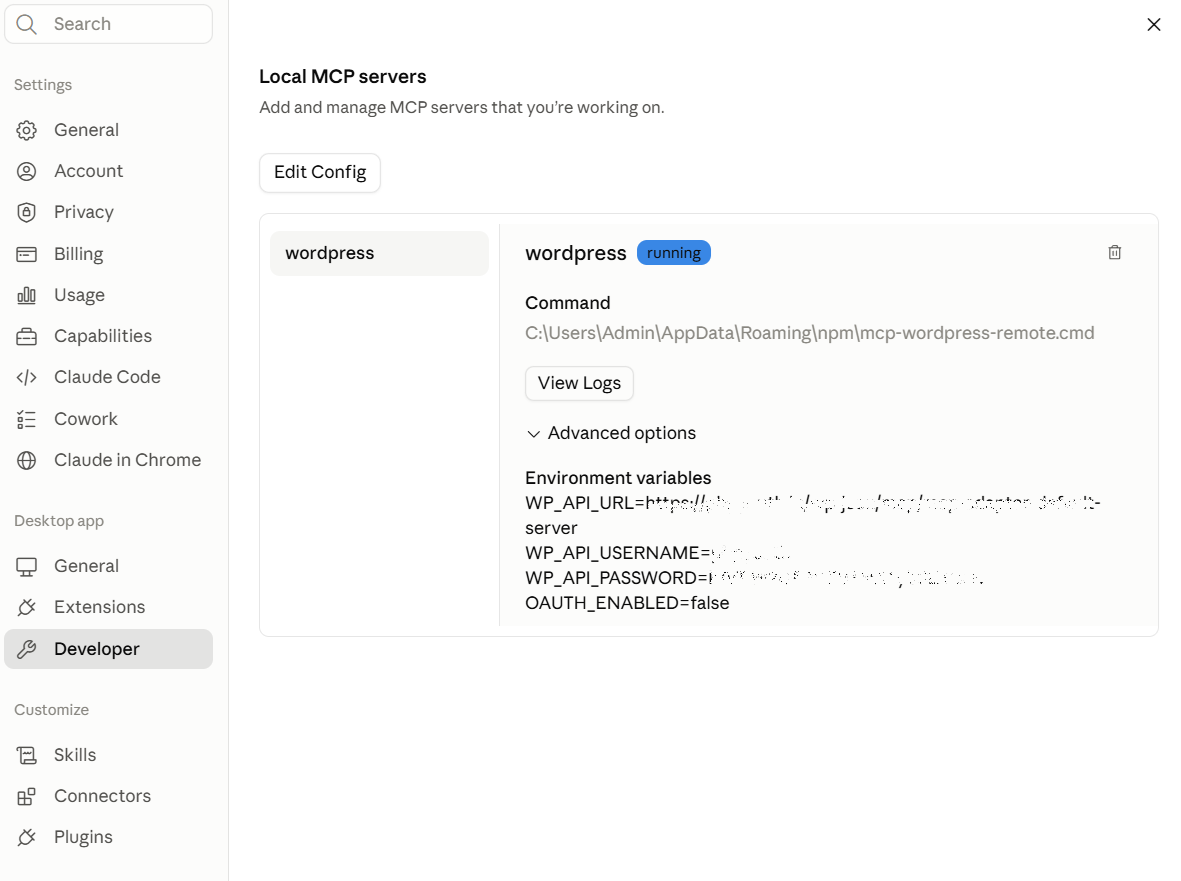
Task: Select the Developer sidebar item
Action: [x=108, y=649]
